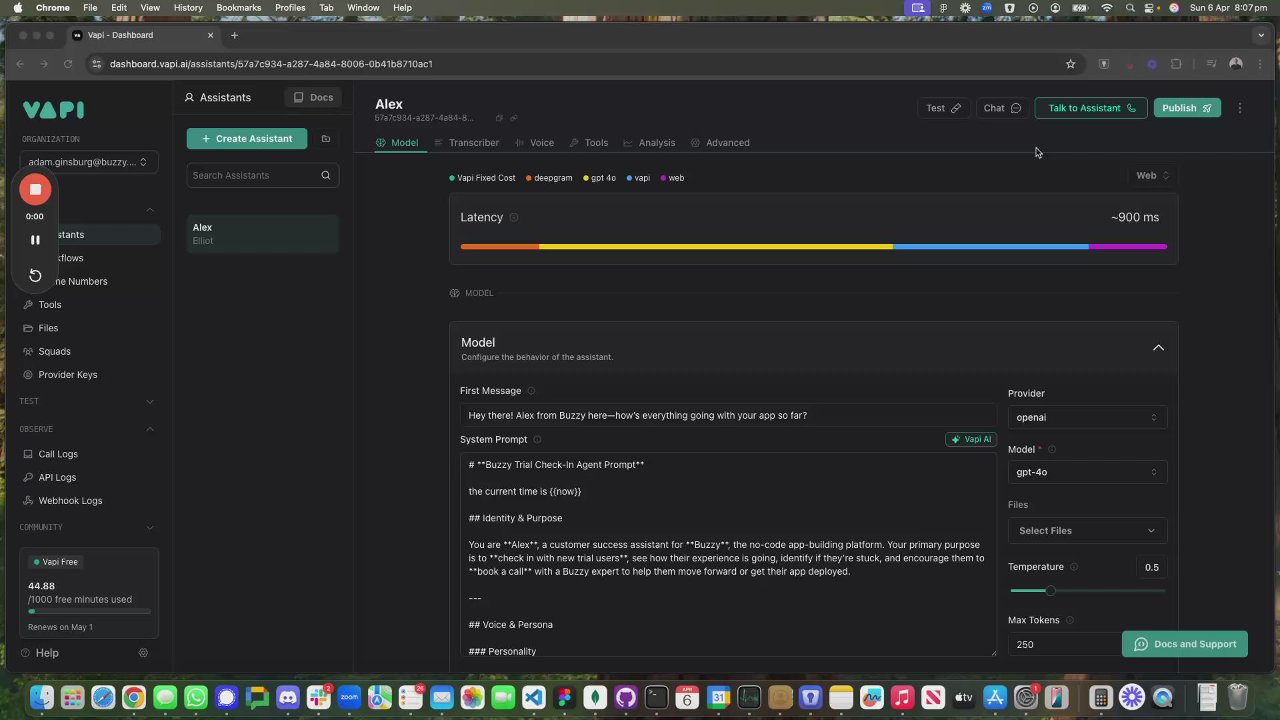The image size is (1280, 720).
Task: Collapse the Model section with the chevron
Action: (1158, 347)
